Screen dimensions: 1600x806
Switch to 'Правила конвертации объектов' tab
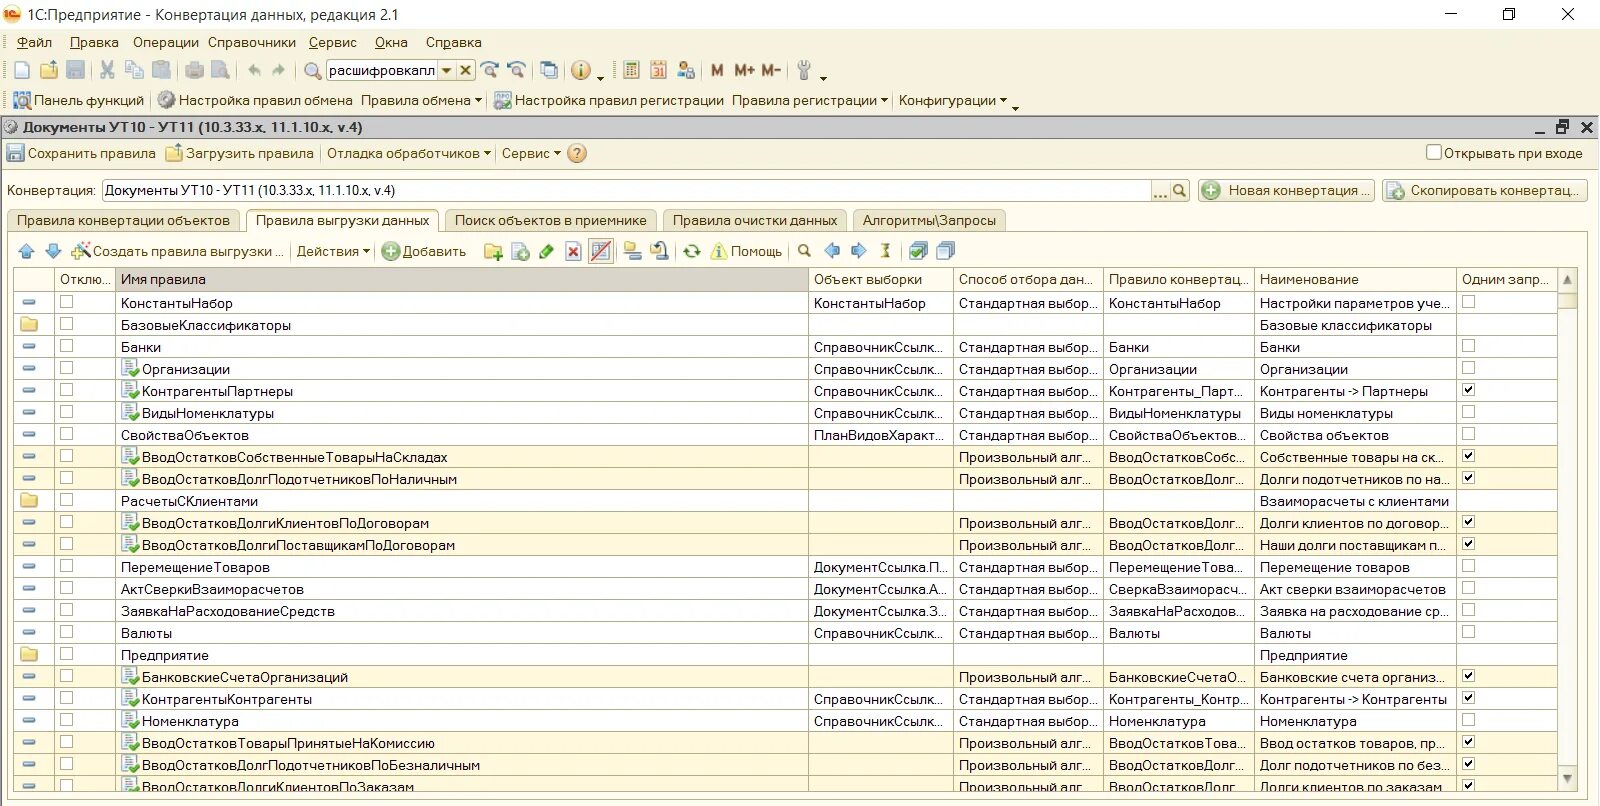[x=123, y=220]
